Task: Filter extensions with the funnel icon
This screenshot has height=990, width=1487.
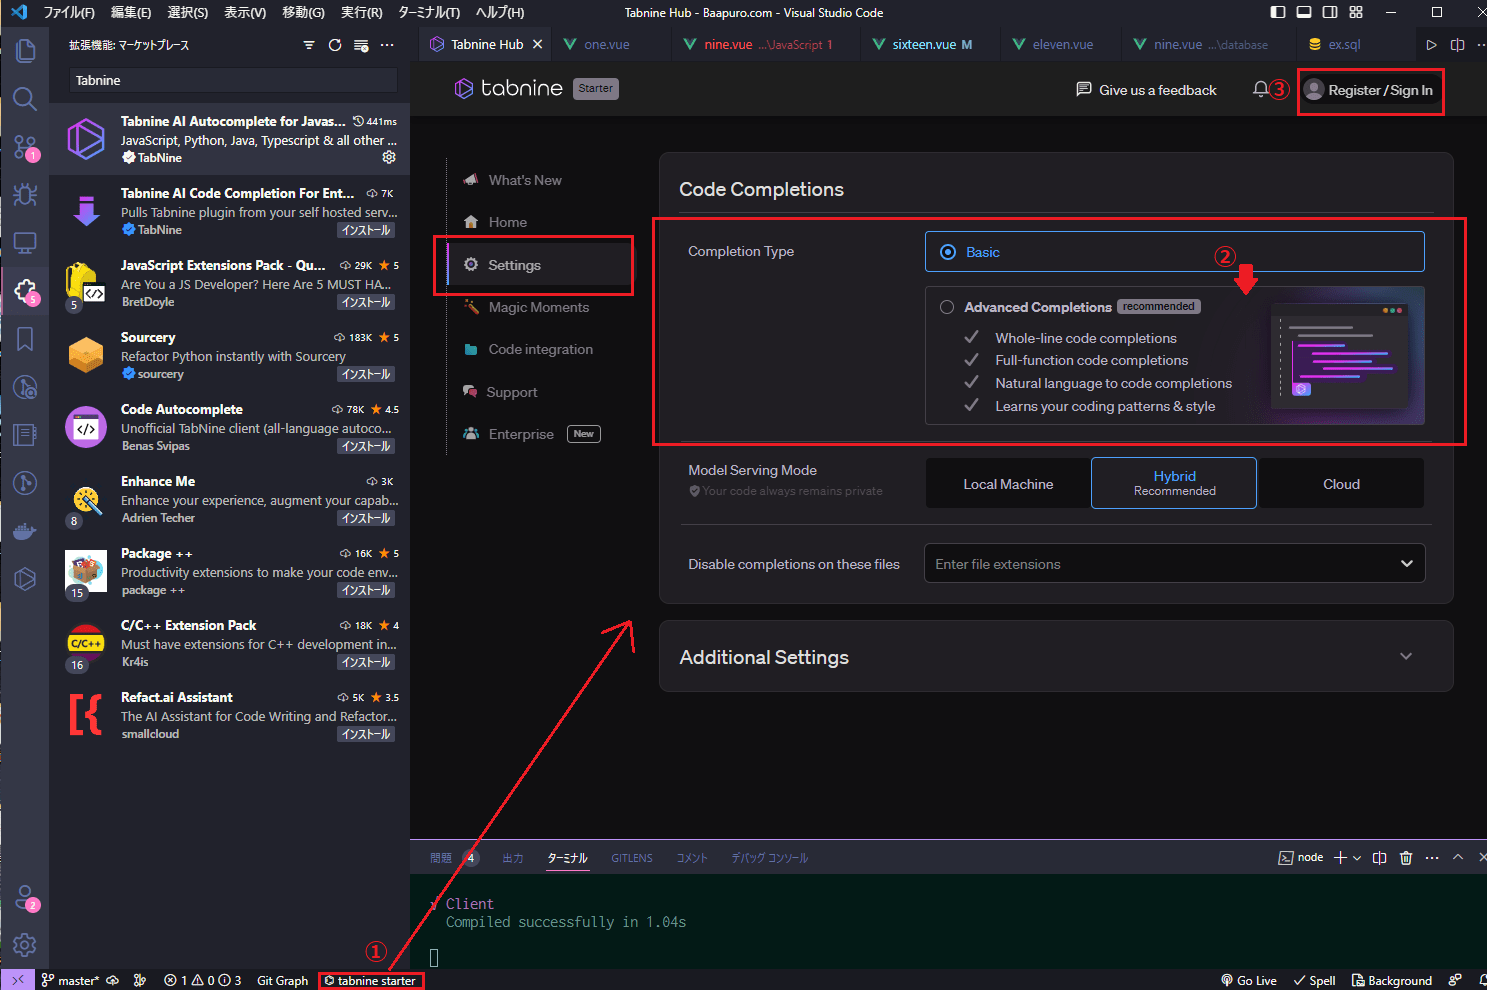Action: [x=309, y=45]
